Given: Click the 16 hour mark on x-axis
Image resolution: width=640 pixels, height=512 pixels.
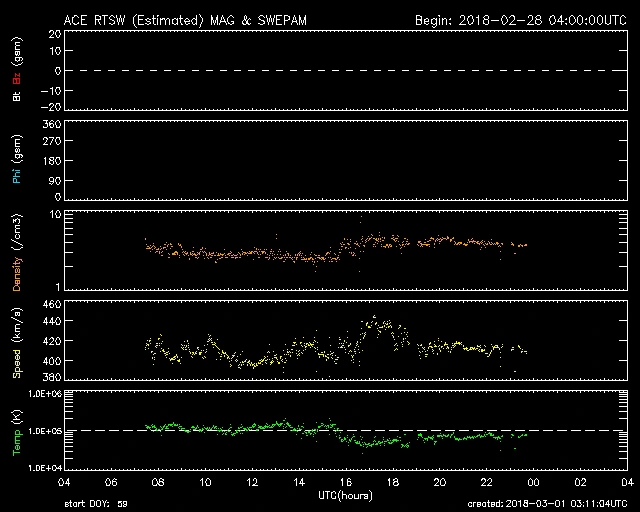Looking at the screenshot, I should [346, 482].
